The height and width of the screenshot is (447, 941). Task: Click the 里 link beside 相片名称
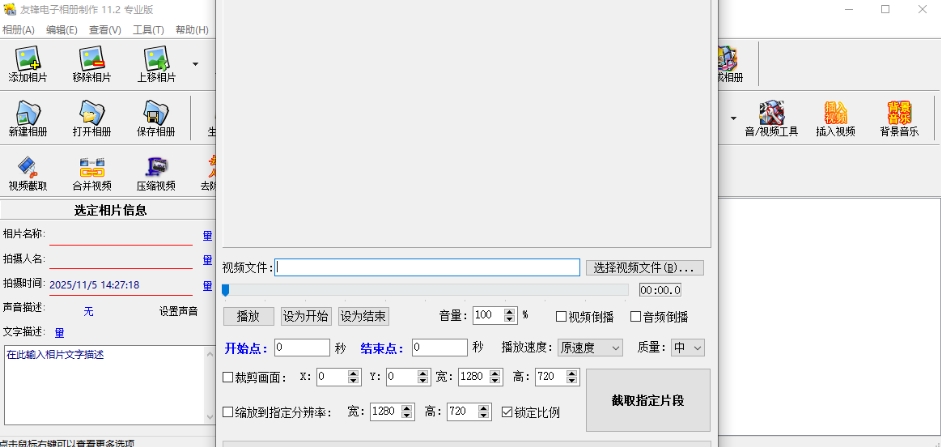click(x=207, y=236)
